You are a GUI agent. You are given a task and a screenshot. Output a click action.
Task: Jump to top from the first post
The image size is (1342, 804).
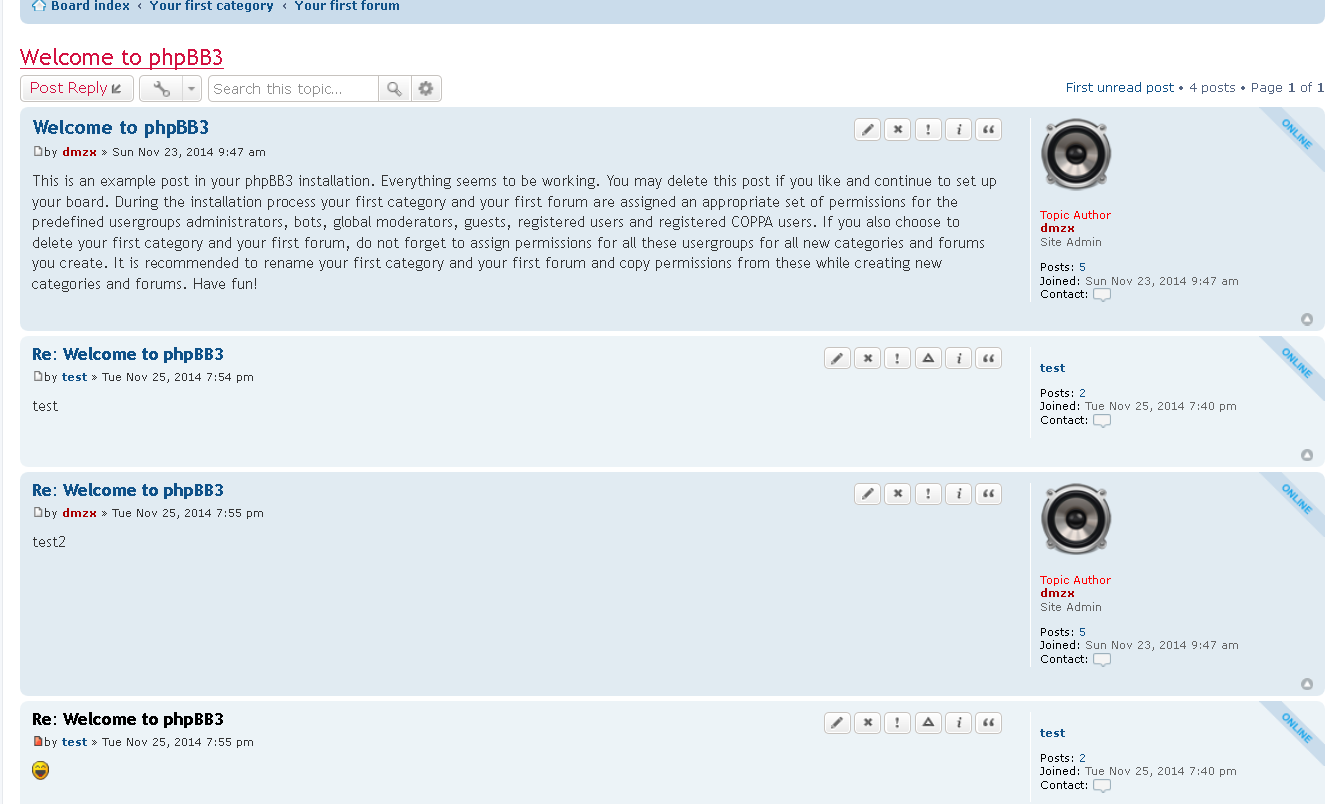1307,320
